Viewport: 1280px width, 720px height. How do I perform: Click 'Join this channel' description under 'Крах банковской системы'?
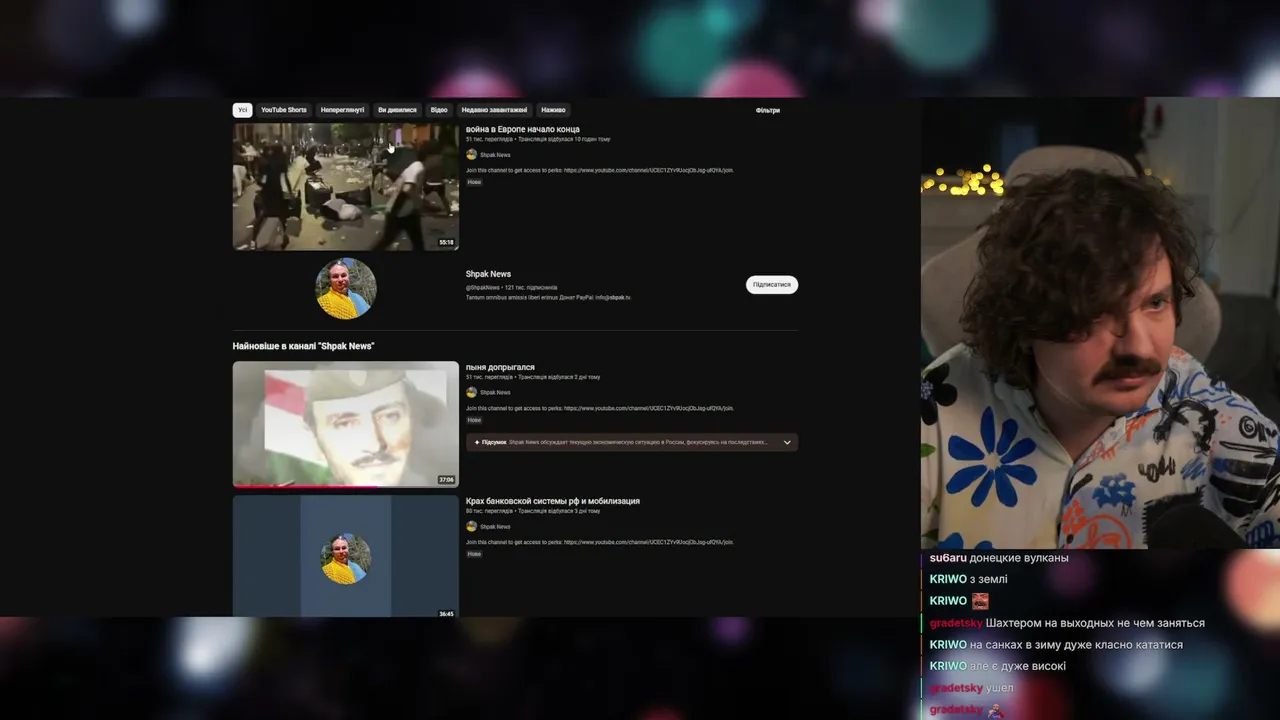[x=600, y=542]
